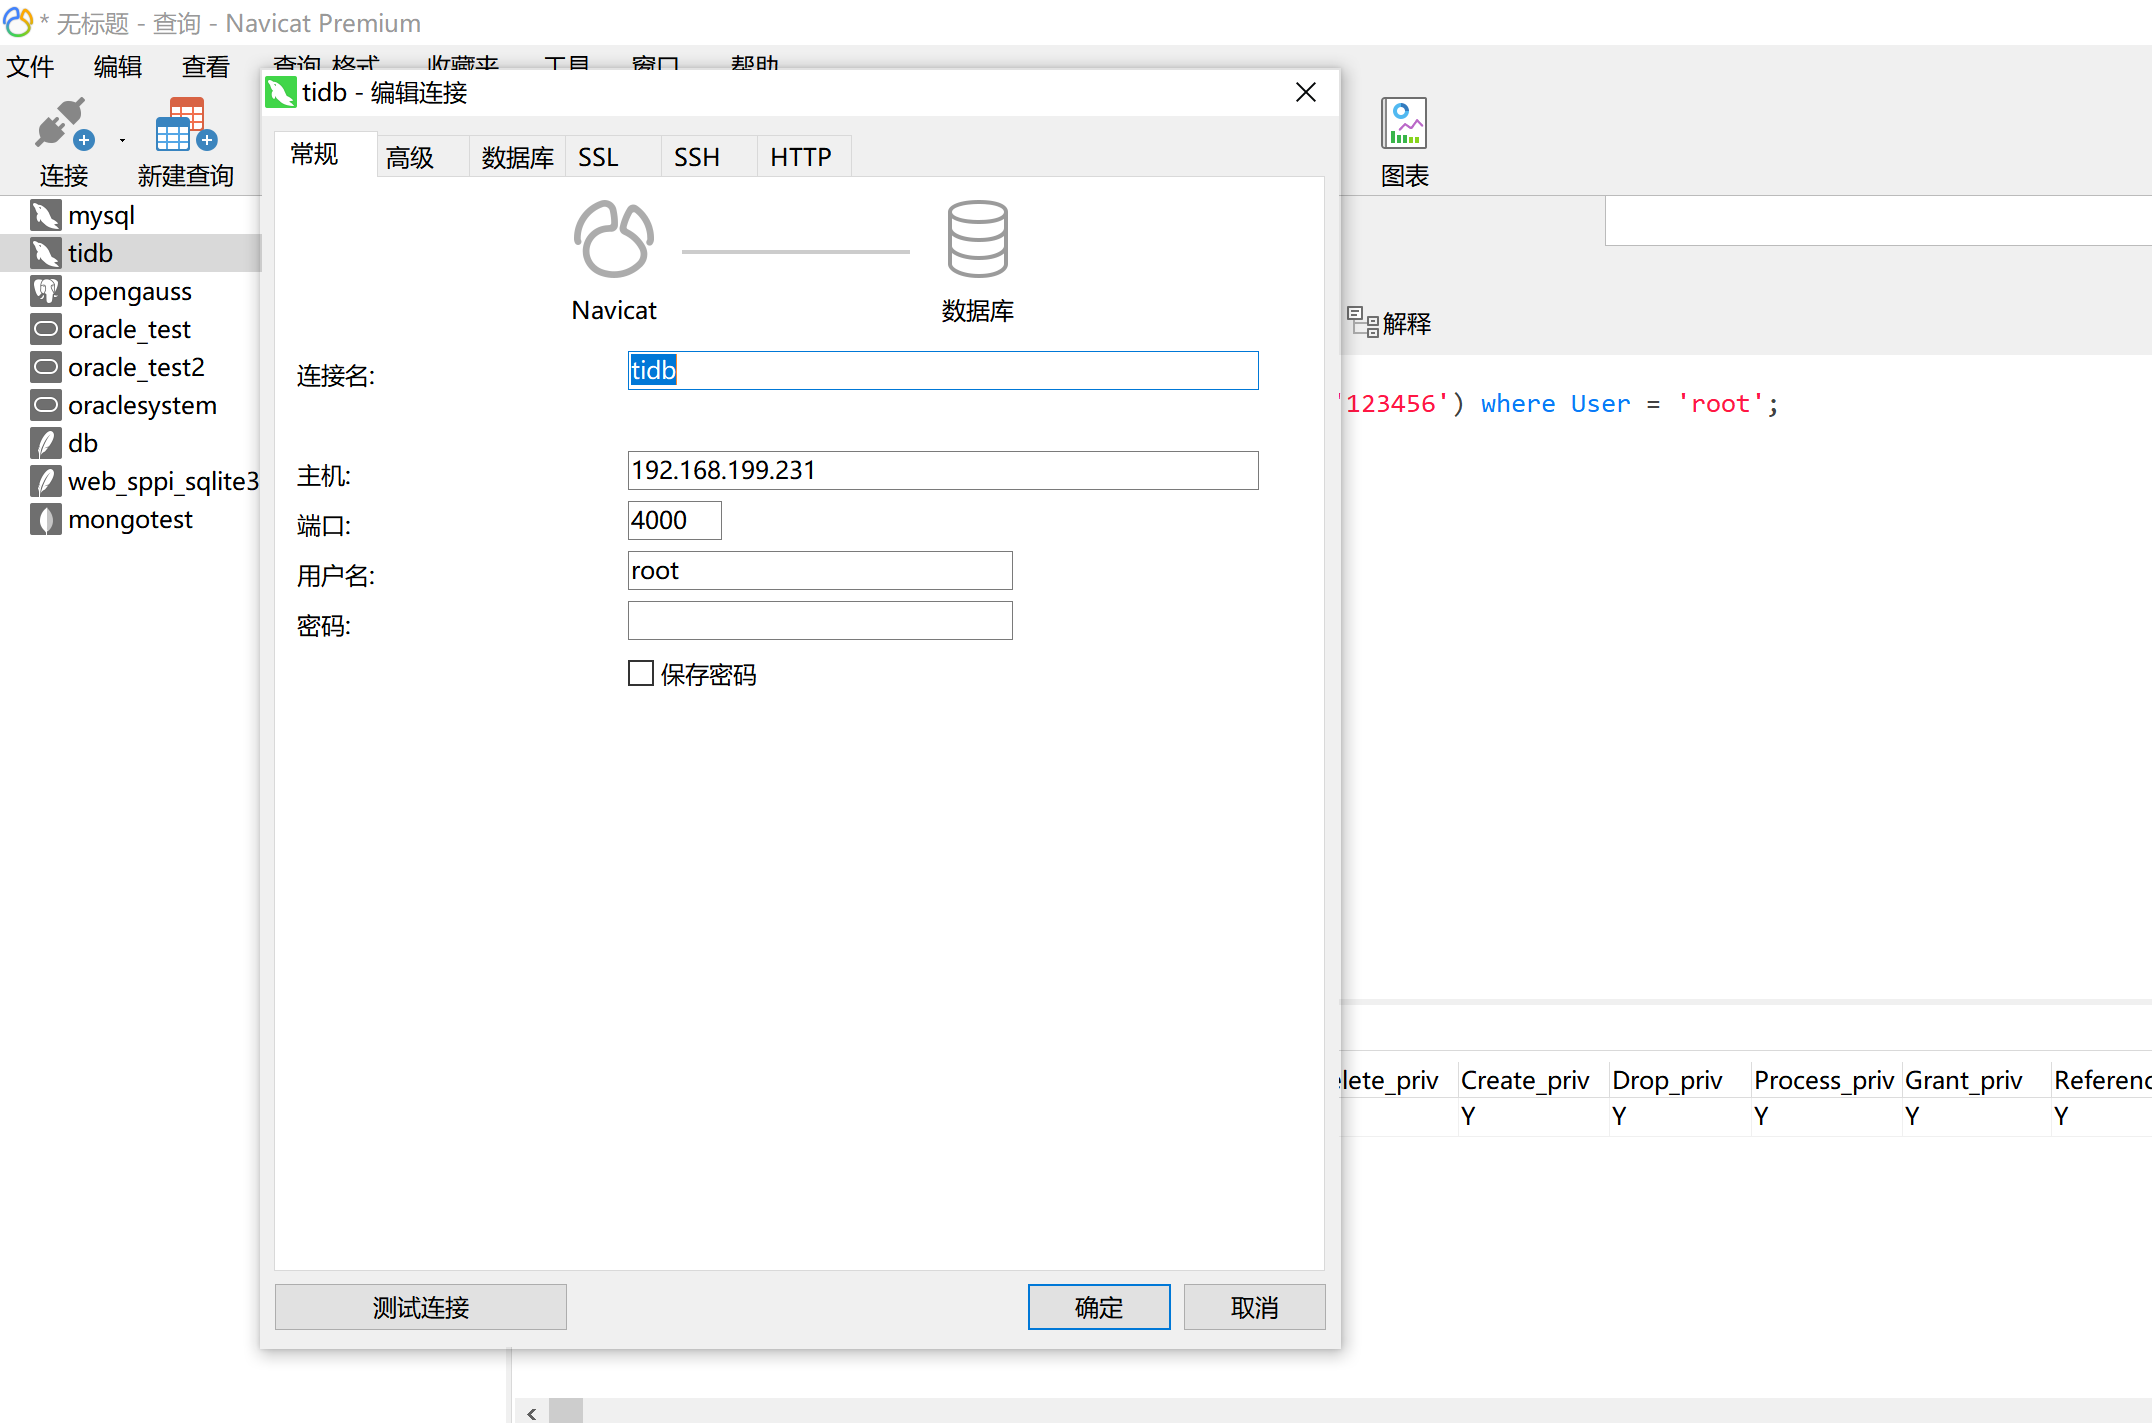This screenshot has height=1423, width=2152.
Task: Click into the Password (密码) input field
Action: pos(819,621)
